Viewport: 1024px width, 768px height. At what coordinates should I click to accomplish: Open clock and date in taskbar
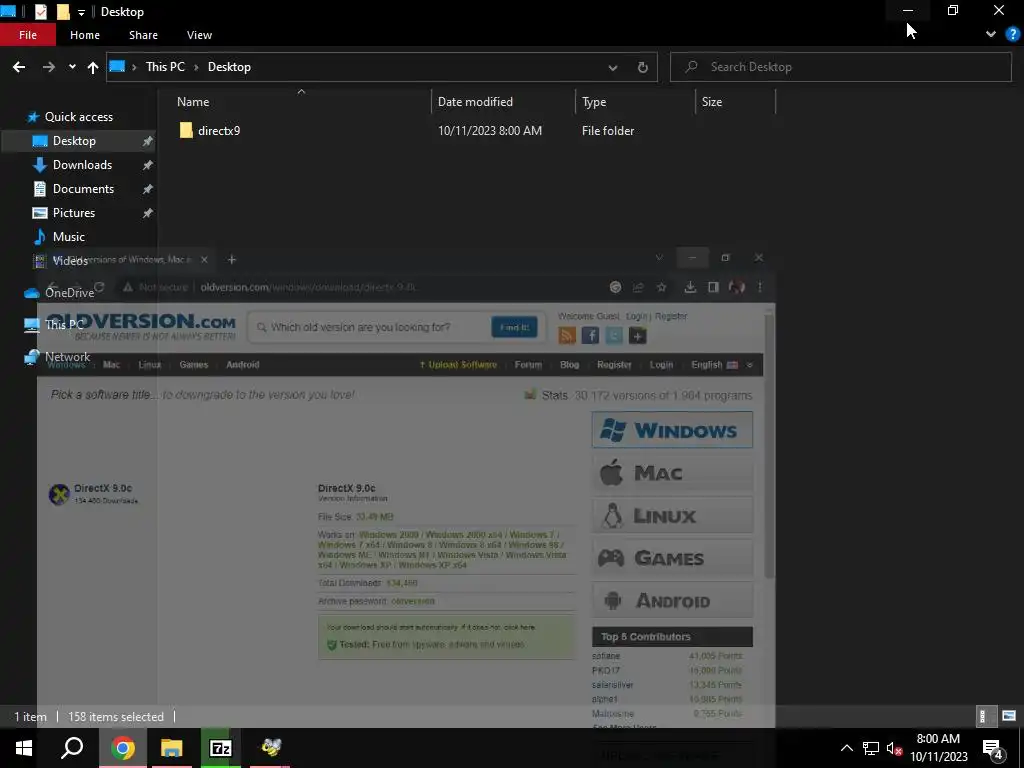point(938,748)
